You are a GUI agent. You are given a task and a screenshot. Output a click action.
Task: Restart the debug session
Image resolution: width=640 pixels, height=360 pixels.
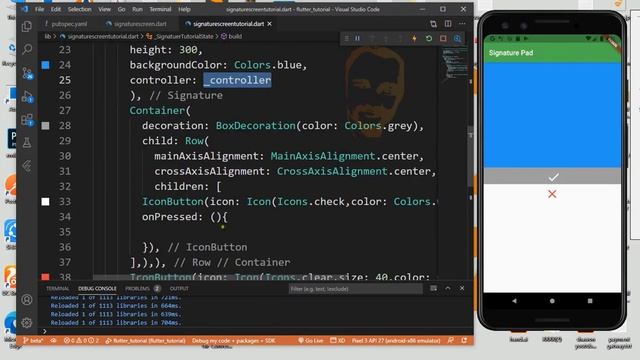(x=429, y=38)
